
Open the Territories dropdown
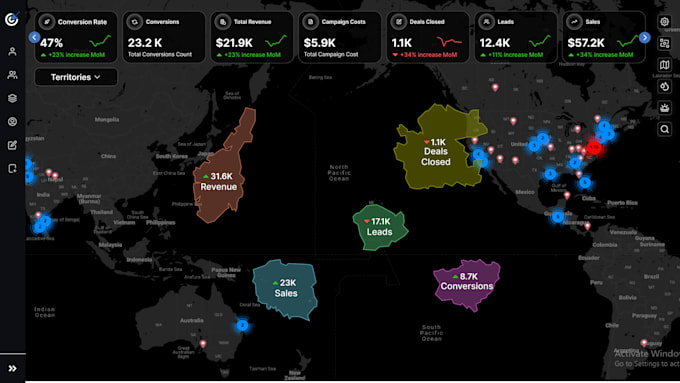point(76,77)
